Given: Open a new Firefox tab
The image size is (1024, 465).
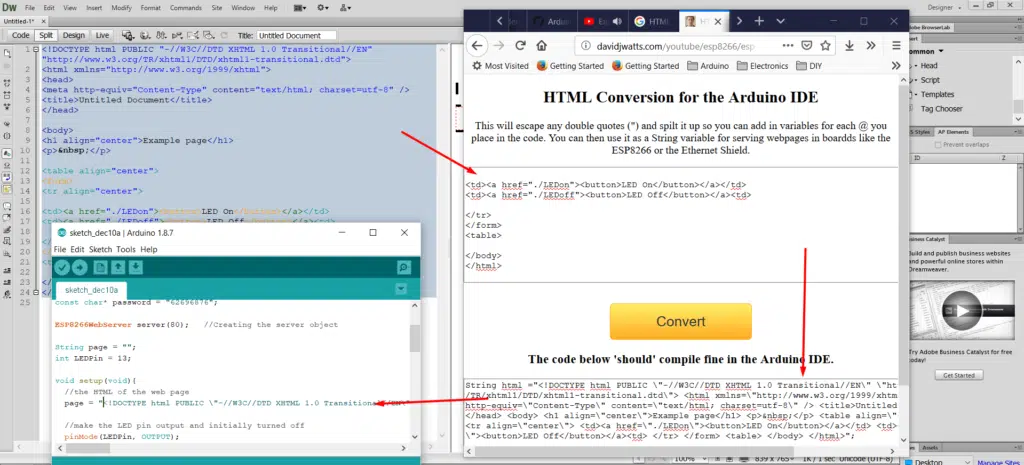Looking at the screenshot, I should click(x=759, y=21).
